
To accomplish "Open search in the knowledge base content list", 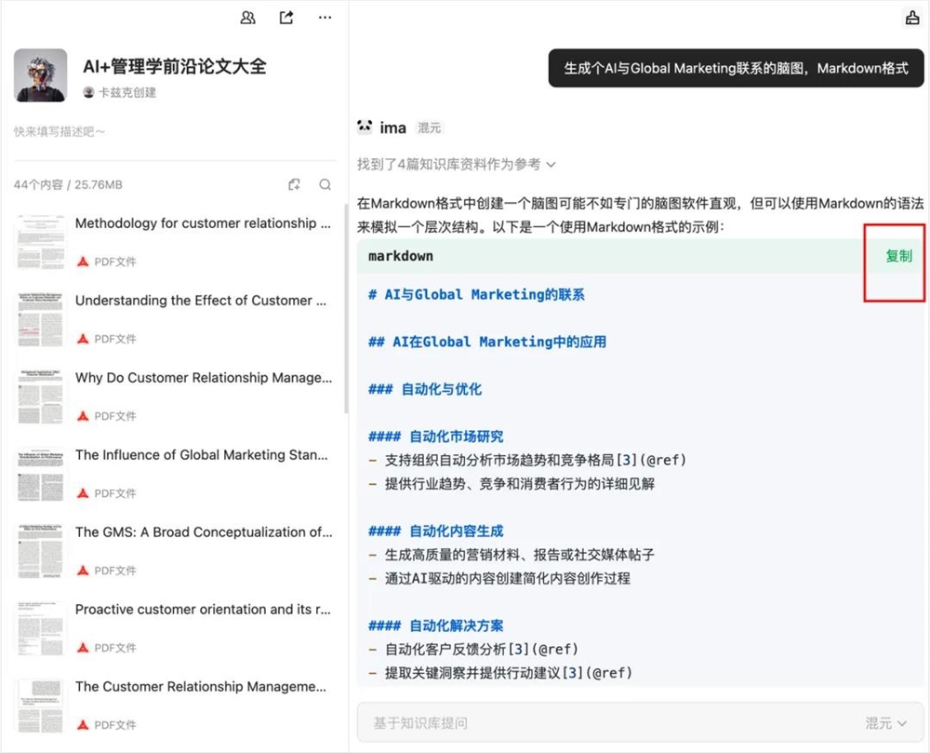I will click(326, 184).
